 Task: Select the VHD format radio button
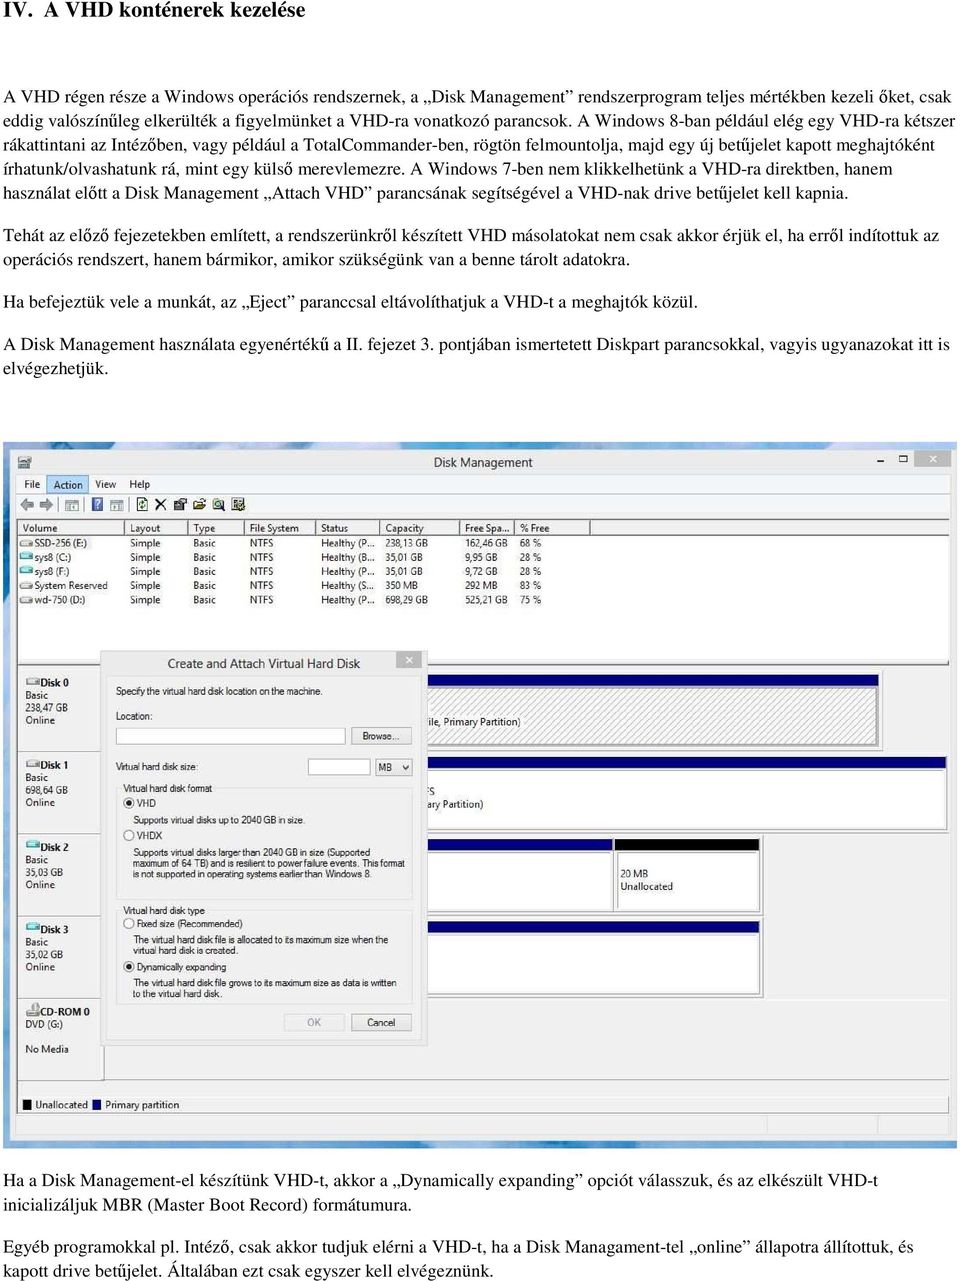pos(129,803)
